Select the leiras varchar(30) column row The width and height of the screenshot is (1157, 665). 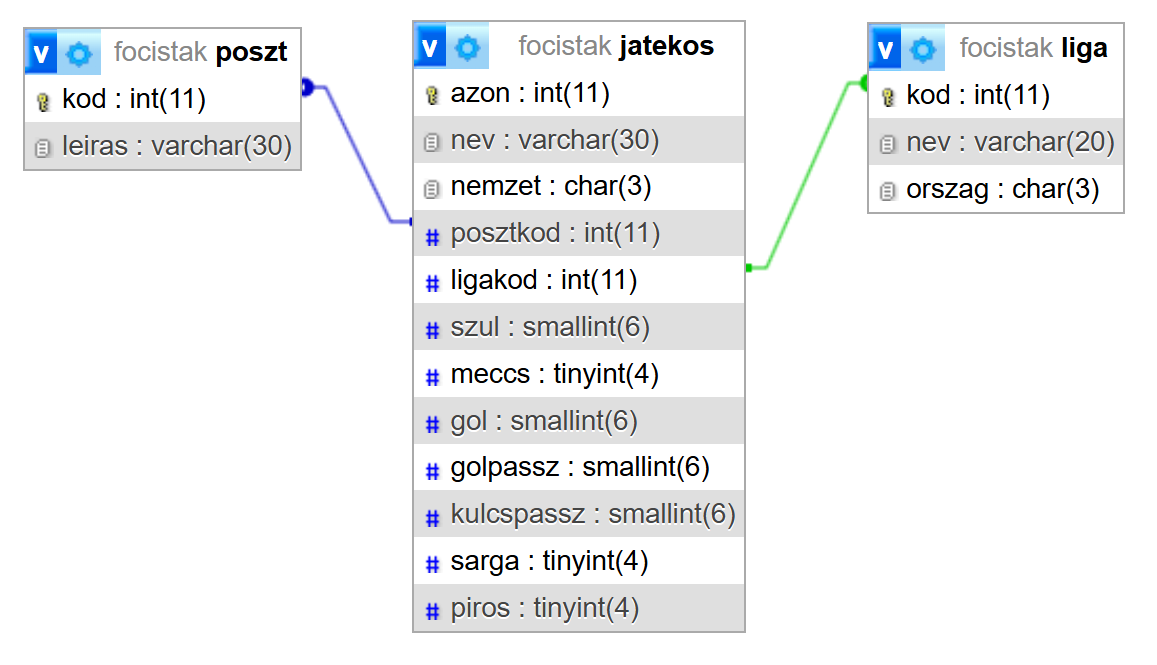click(162, 146)
